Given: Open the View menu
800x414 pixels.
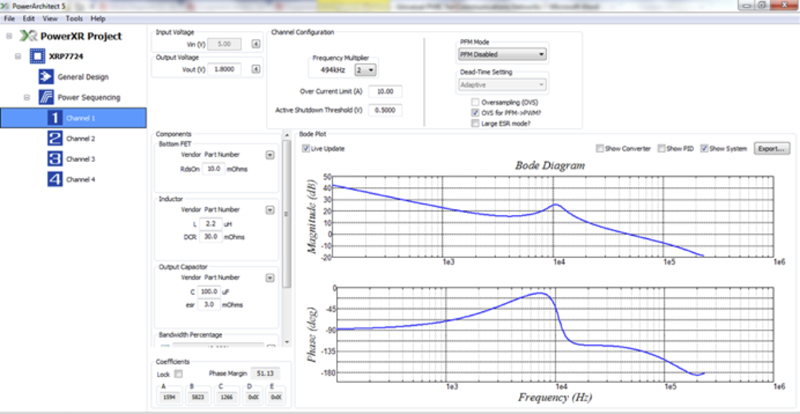Looking at the screenshot, I should tap(50, 18).
